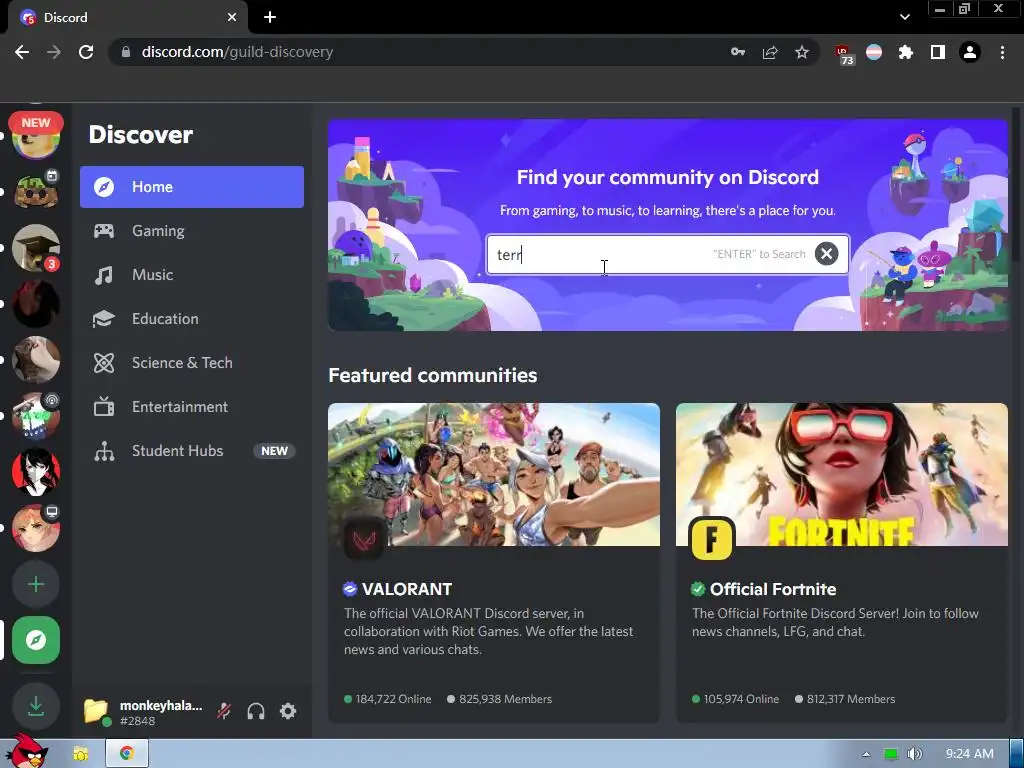Click the 9:24 AM taskbar clock
This screenshot has height=768, width=1024.
tap(970, 754)
